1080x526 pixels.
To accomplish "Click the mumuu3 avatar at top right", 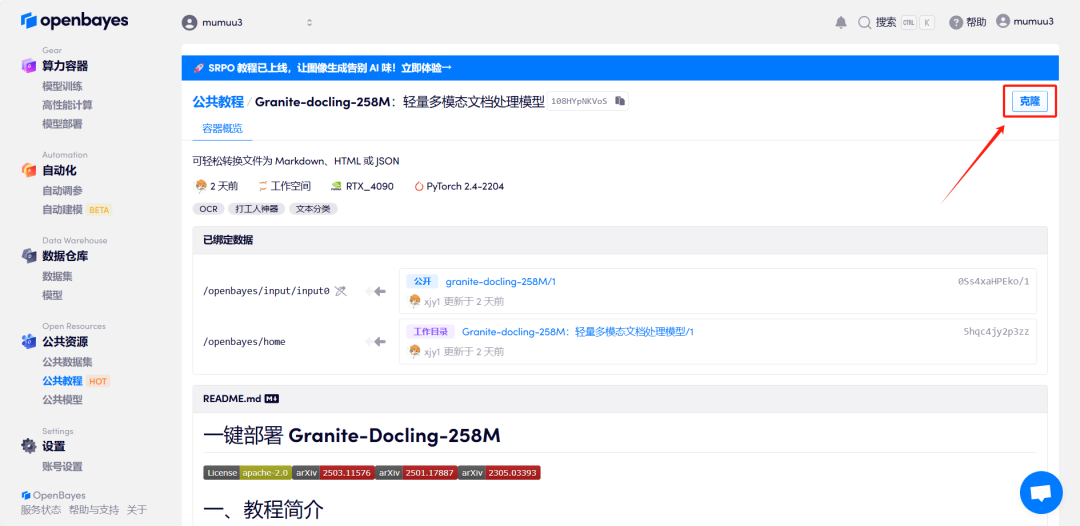I will coord(1002,21).
